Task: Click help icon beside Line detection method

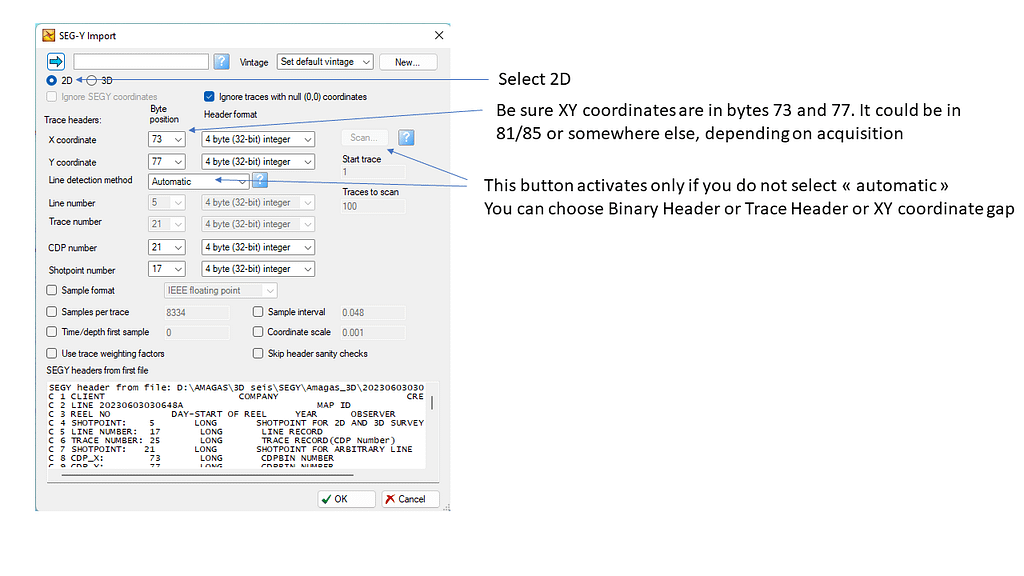Action: [x=260, y=180]
